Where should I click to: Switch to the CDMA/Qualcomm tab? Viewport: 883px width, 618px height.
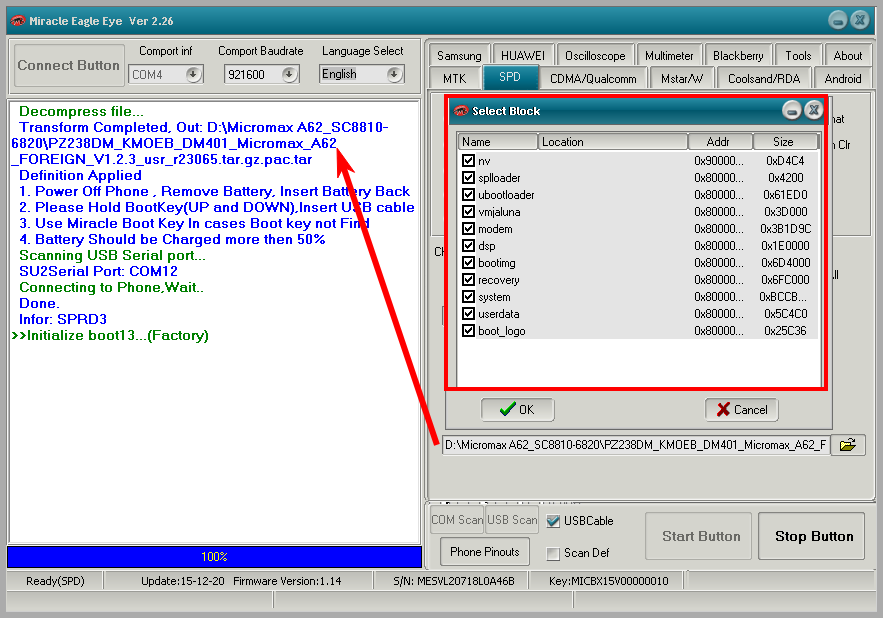point(593,78)
